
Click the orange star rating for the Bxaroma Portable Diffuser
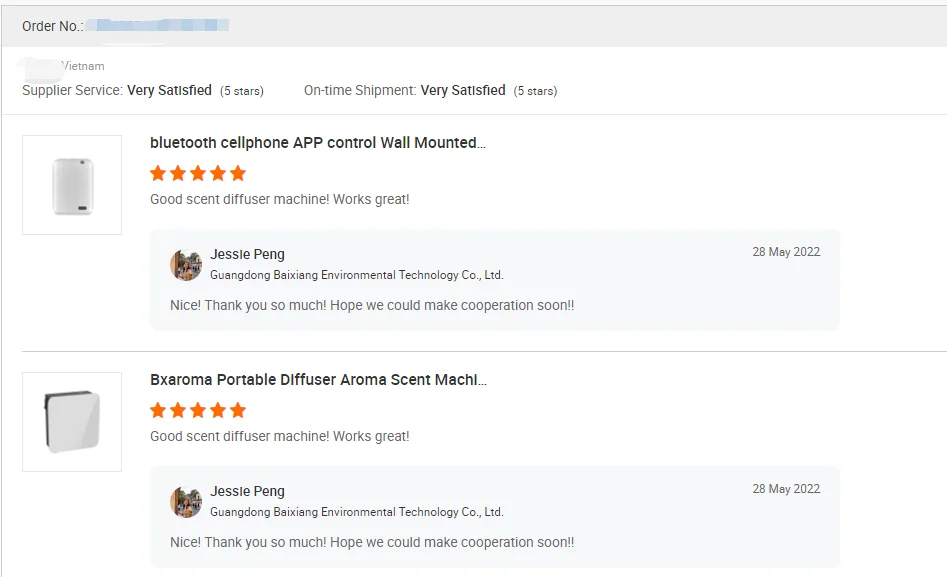click(198, 410)
